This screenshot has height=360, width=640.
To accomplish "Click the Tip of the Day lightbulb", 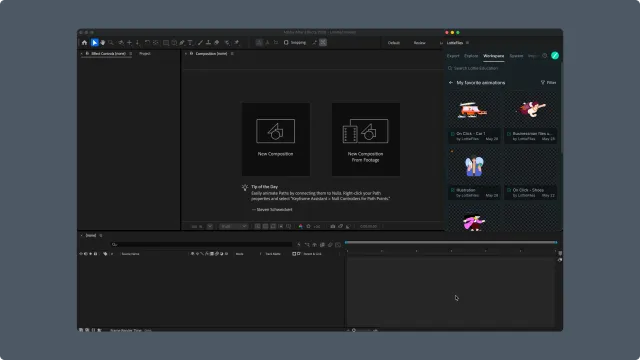I will tap(245, 187).
